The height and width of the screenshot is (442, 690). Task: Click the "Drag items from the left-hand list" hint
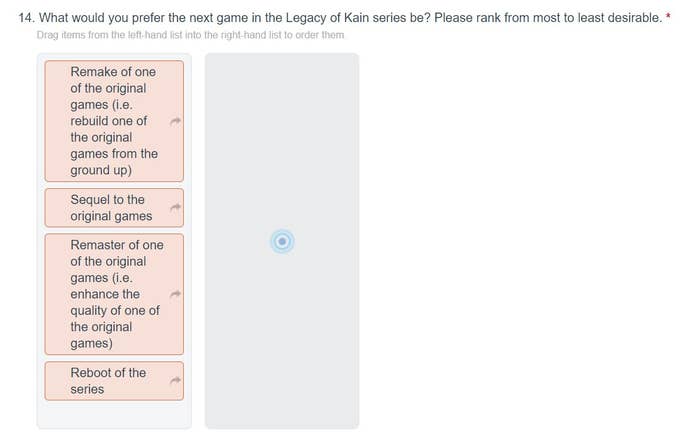point(184,35)
